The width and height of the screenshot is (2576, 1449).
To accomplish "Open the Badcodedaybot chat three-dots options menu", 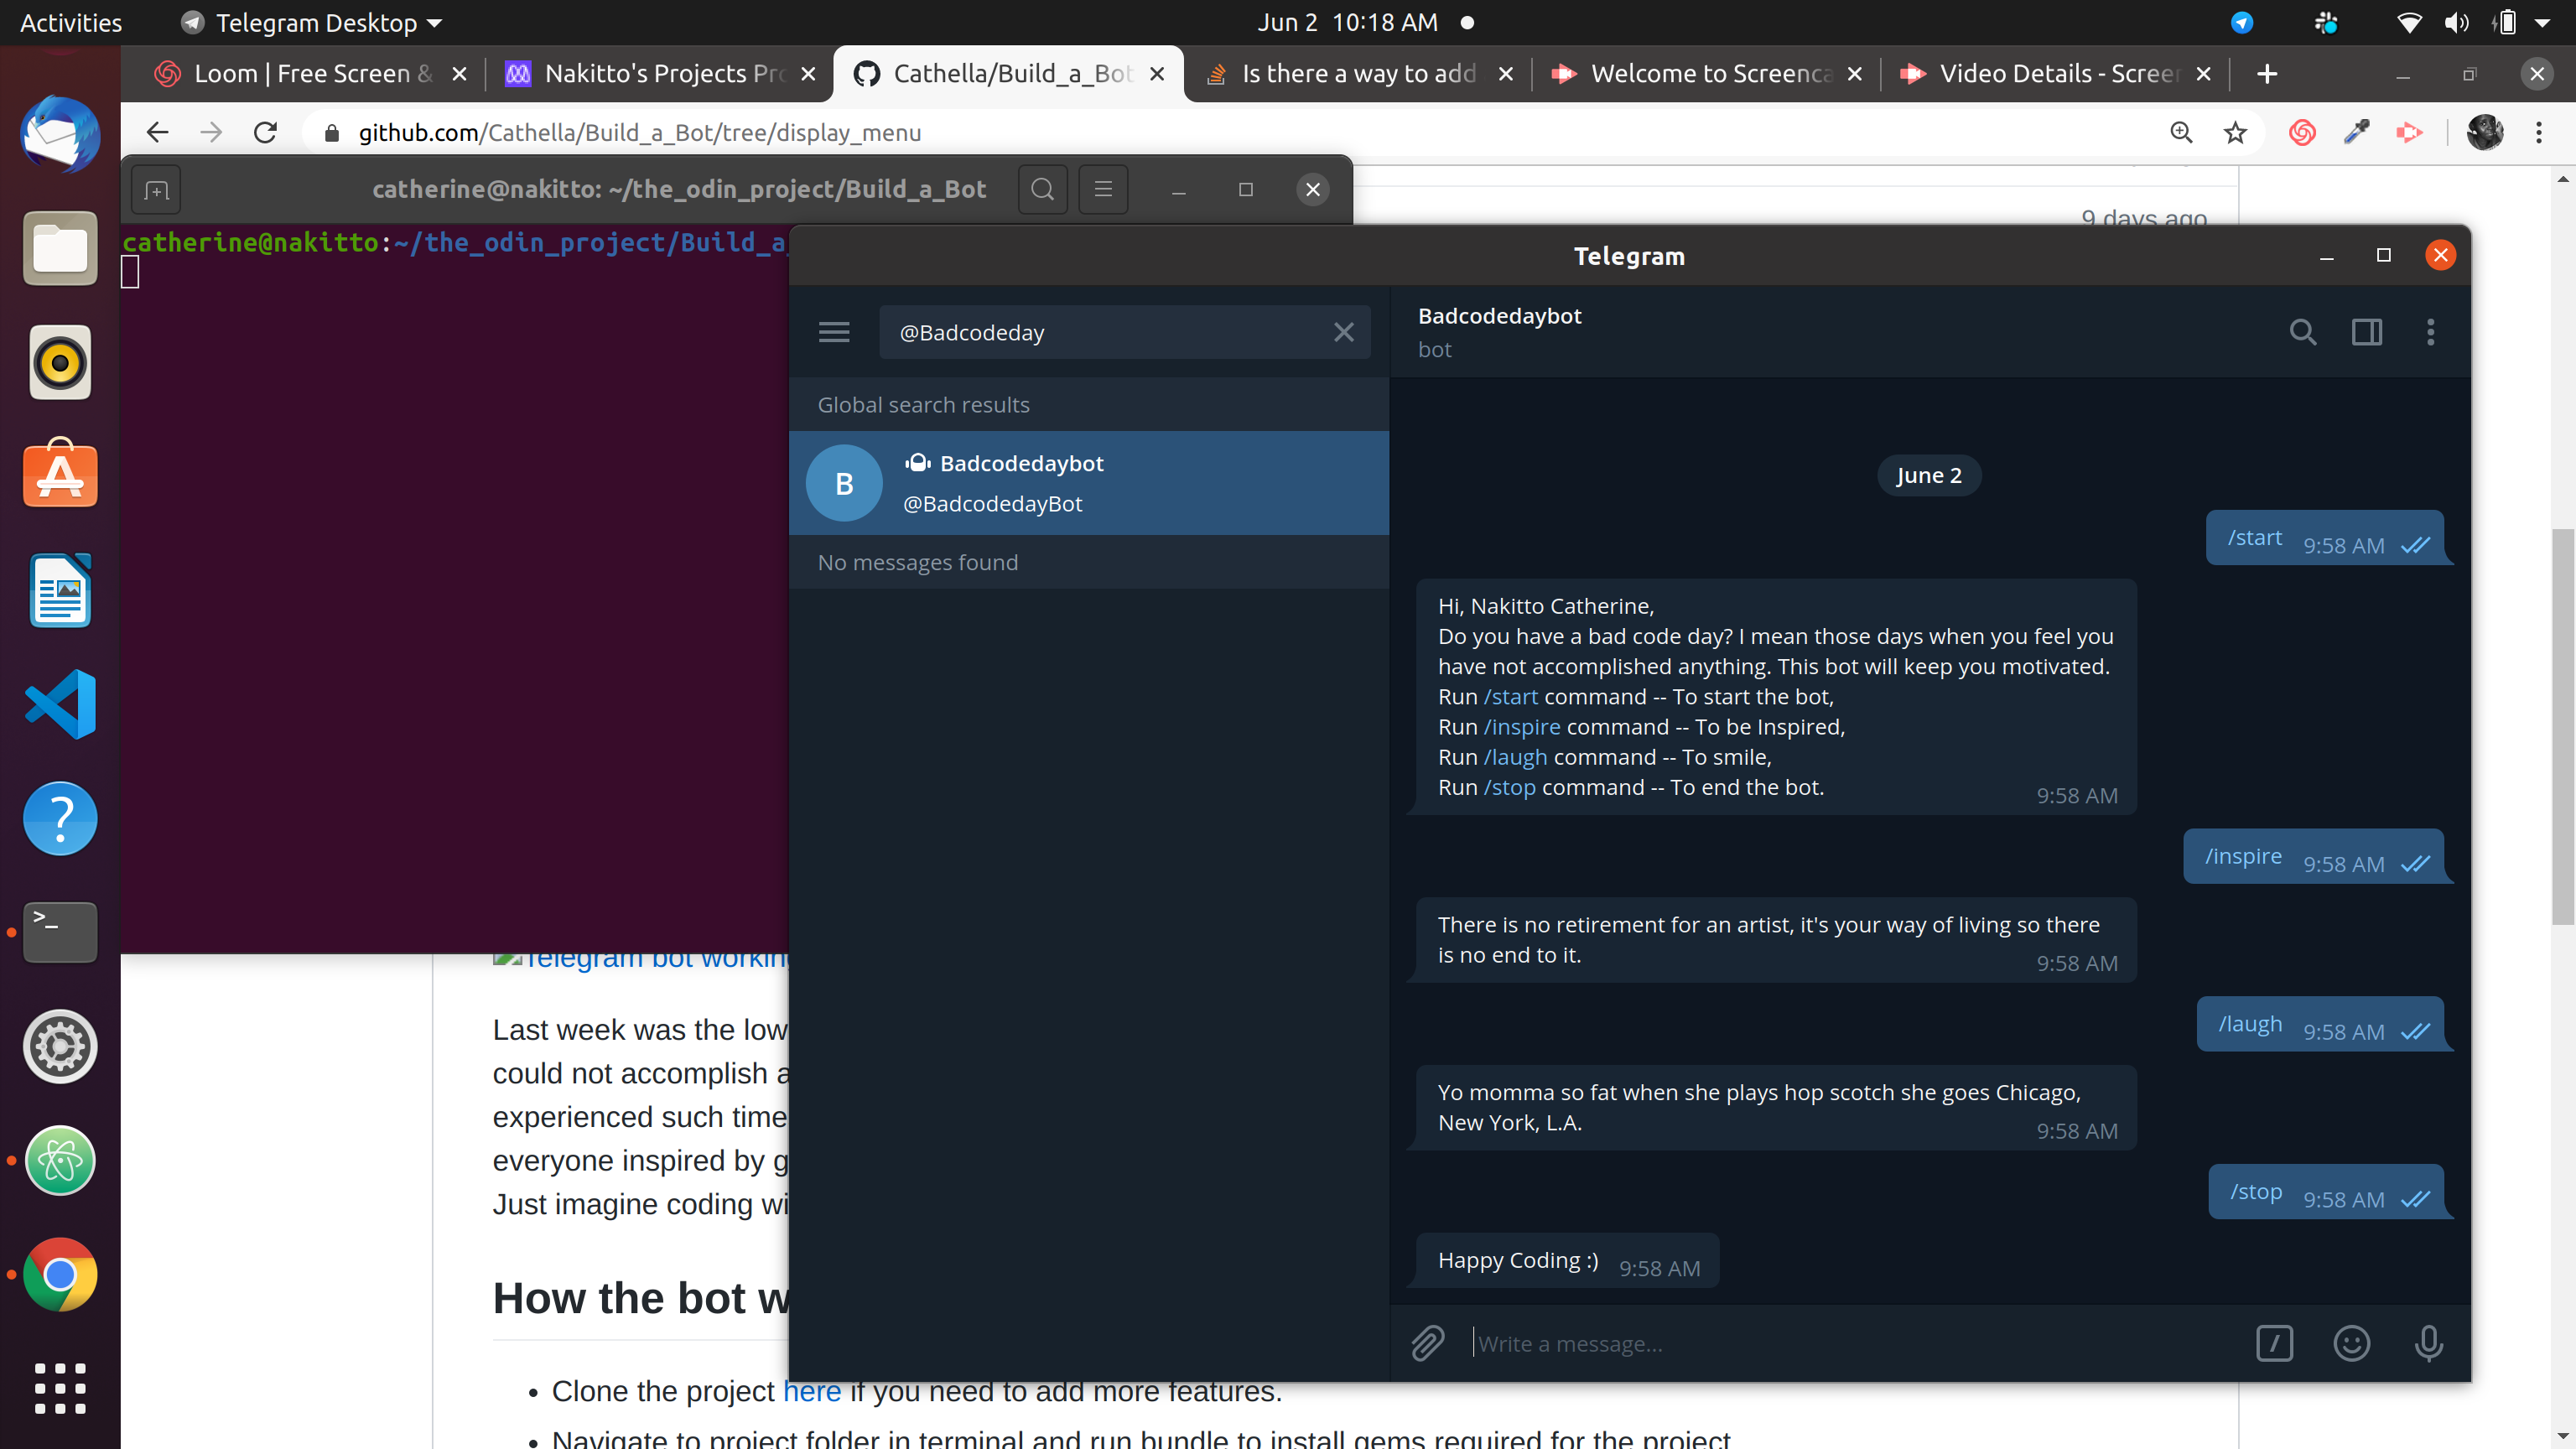I will pyautogui.click(x=2430, y=332).
